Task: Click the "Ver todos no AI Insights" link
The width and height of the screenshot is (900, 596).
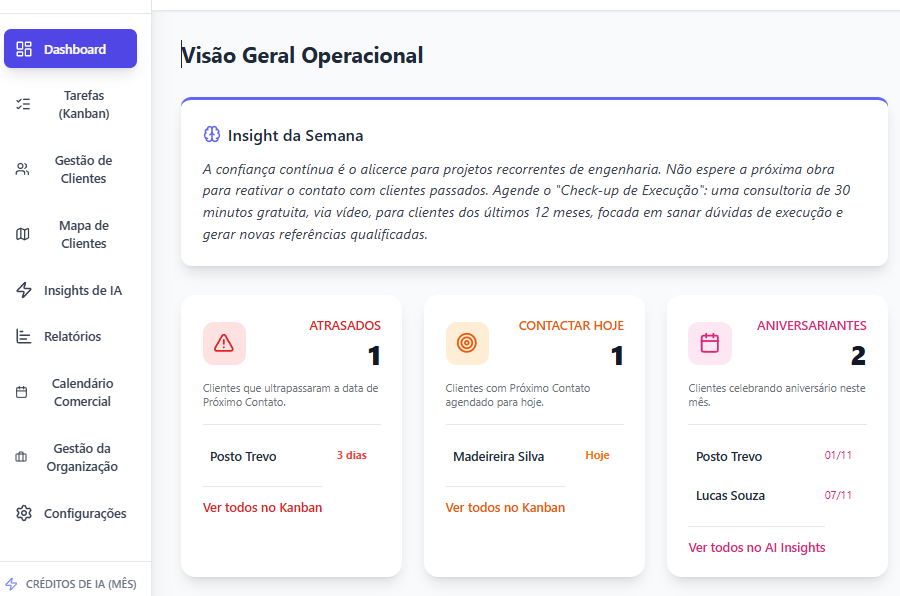Action: pyautogui.click(x=756, y=547)
